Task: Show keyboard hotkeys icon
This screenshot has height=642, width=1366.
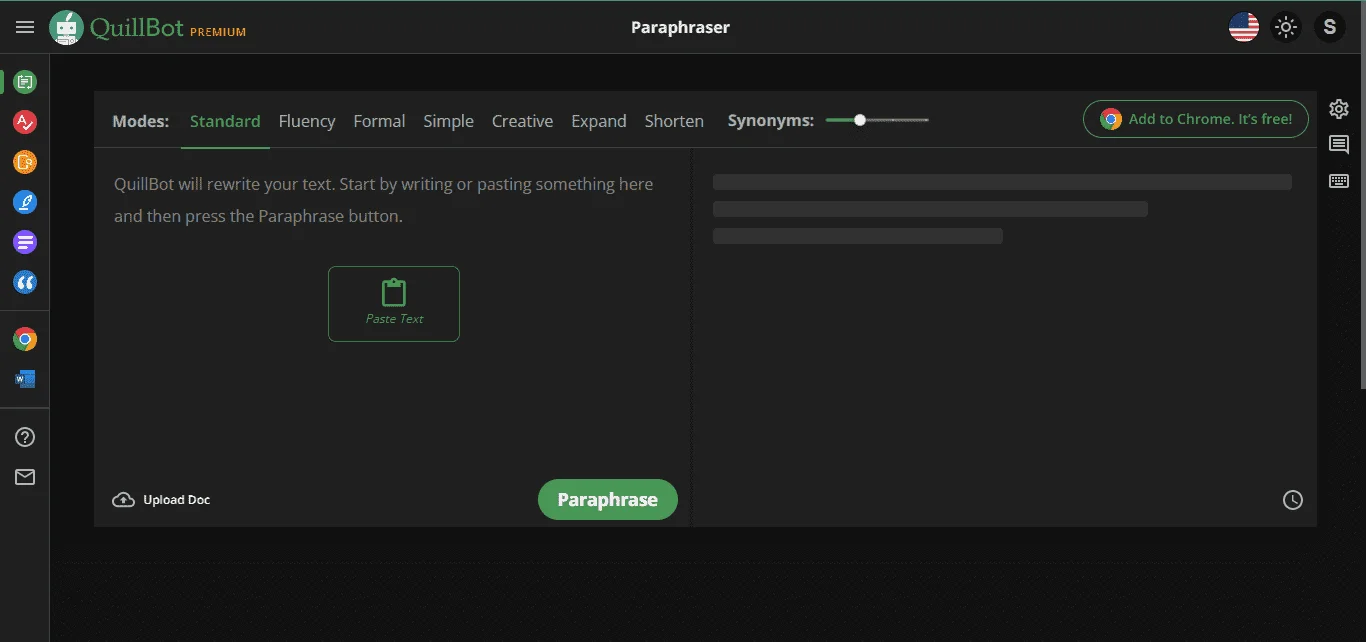Action: click(x=1339, y=181)
